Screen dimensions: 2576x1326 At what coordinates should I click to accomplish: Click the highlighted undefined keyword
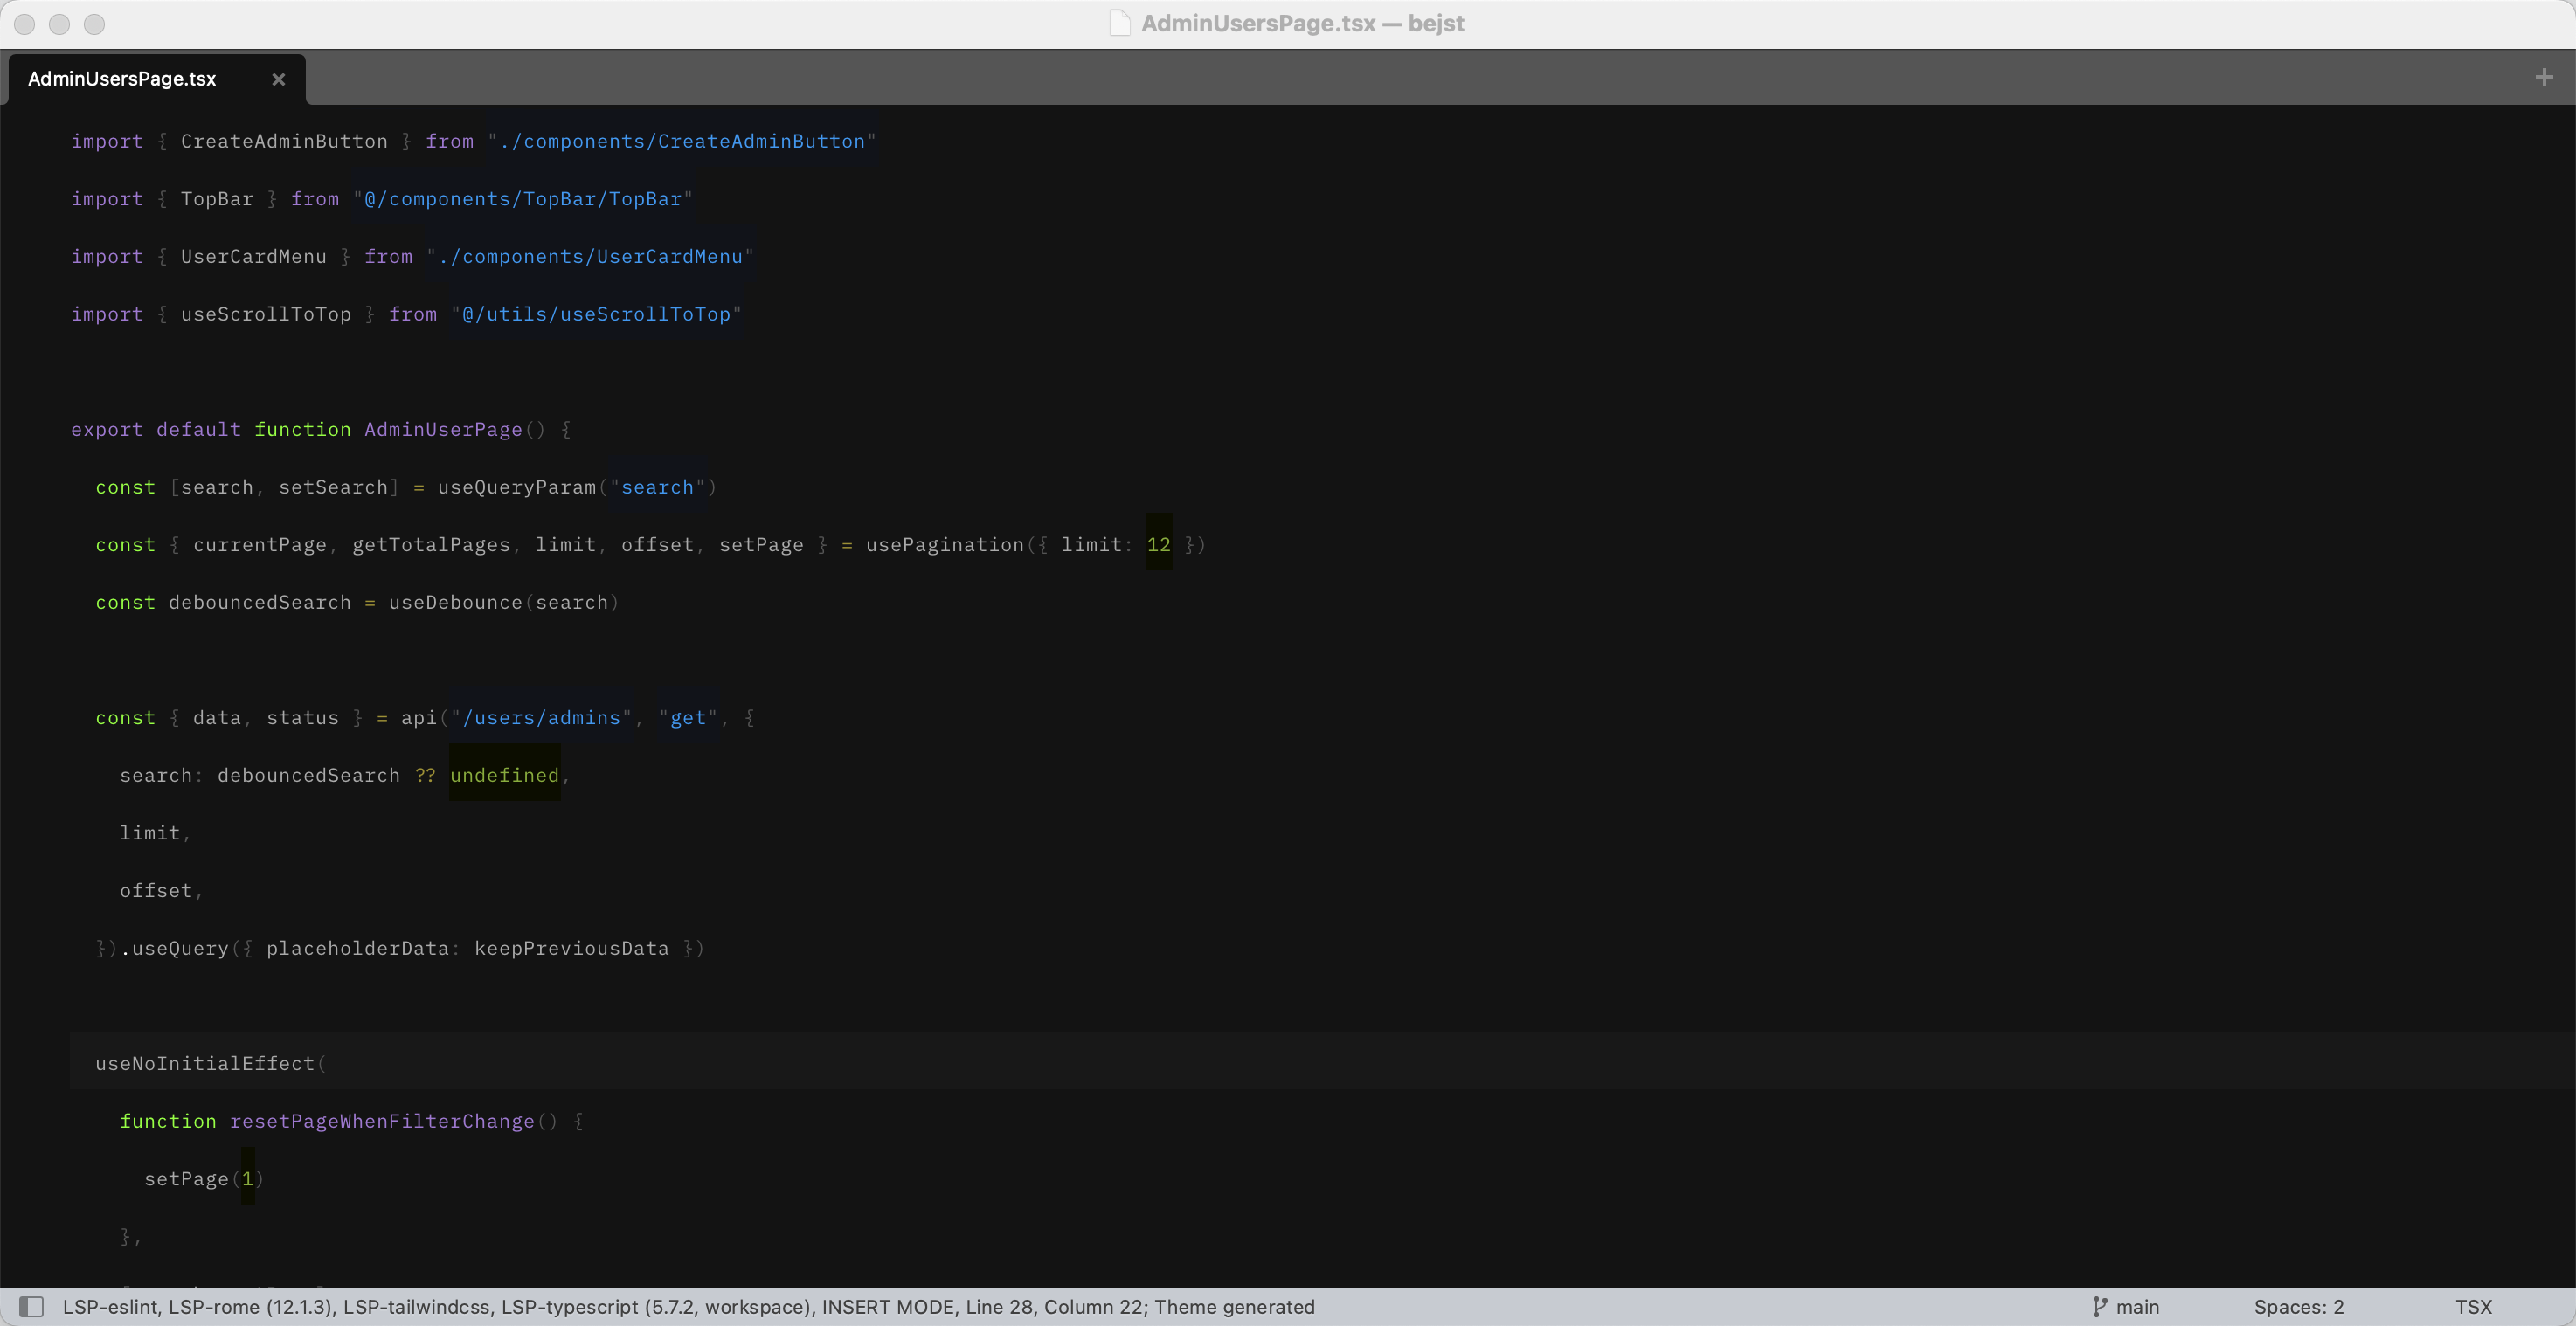(x=504, y=775)
